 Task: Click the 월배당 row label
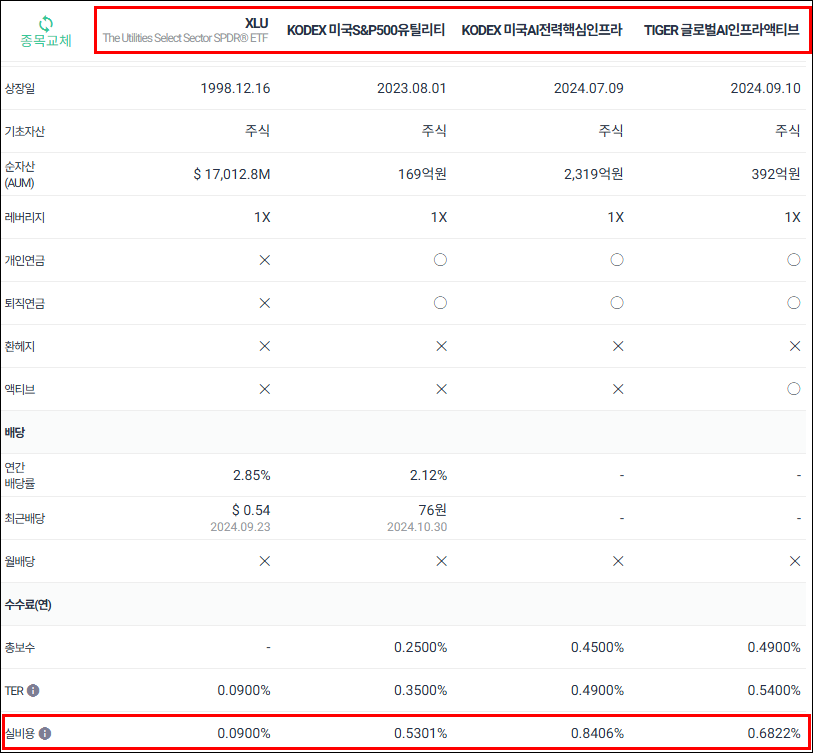[20, 562]
